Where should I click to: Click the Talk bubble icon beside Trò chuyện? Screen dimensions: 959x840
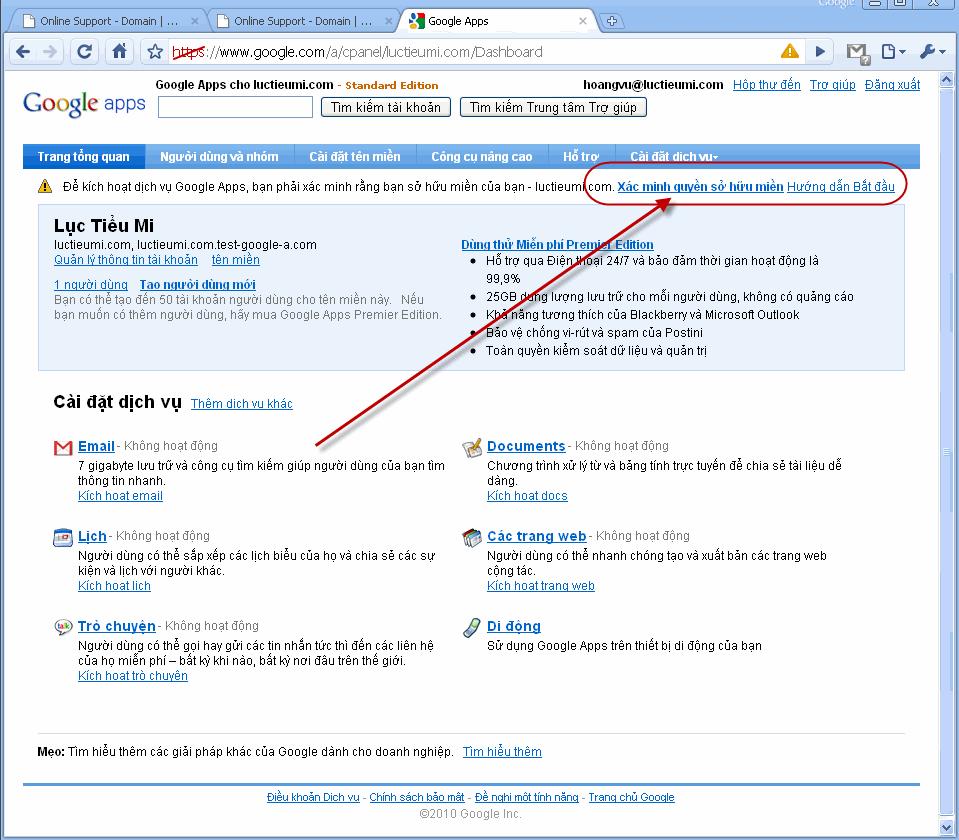coord(63,627)
